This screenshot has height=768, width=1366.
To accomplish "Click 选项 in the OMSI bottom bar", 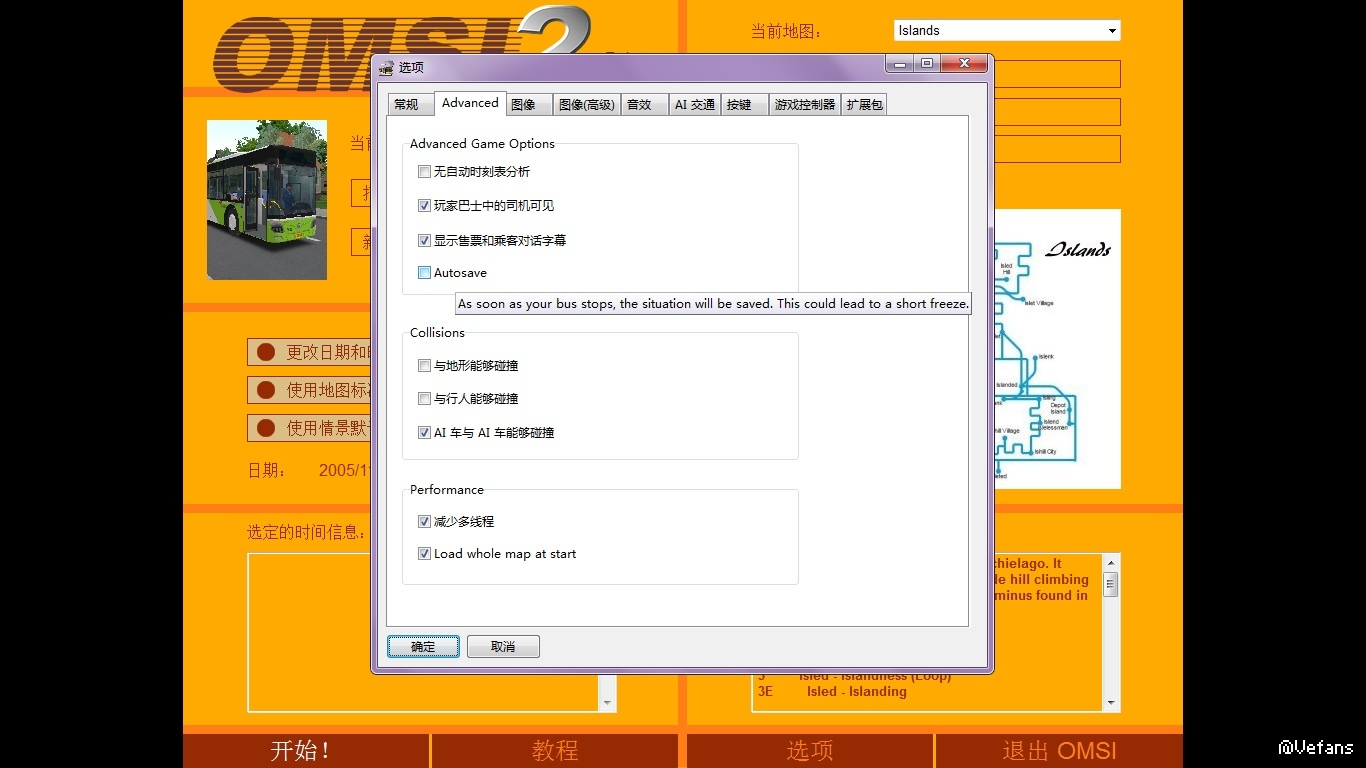I will (x=810, y=751).
